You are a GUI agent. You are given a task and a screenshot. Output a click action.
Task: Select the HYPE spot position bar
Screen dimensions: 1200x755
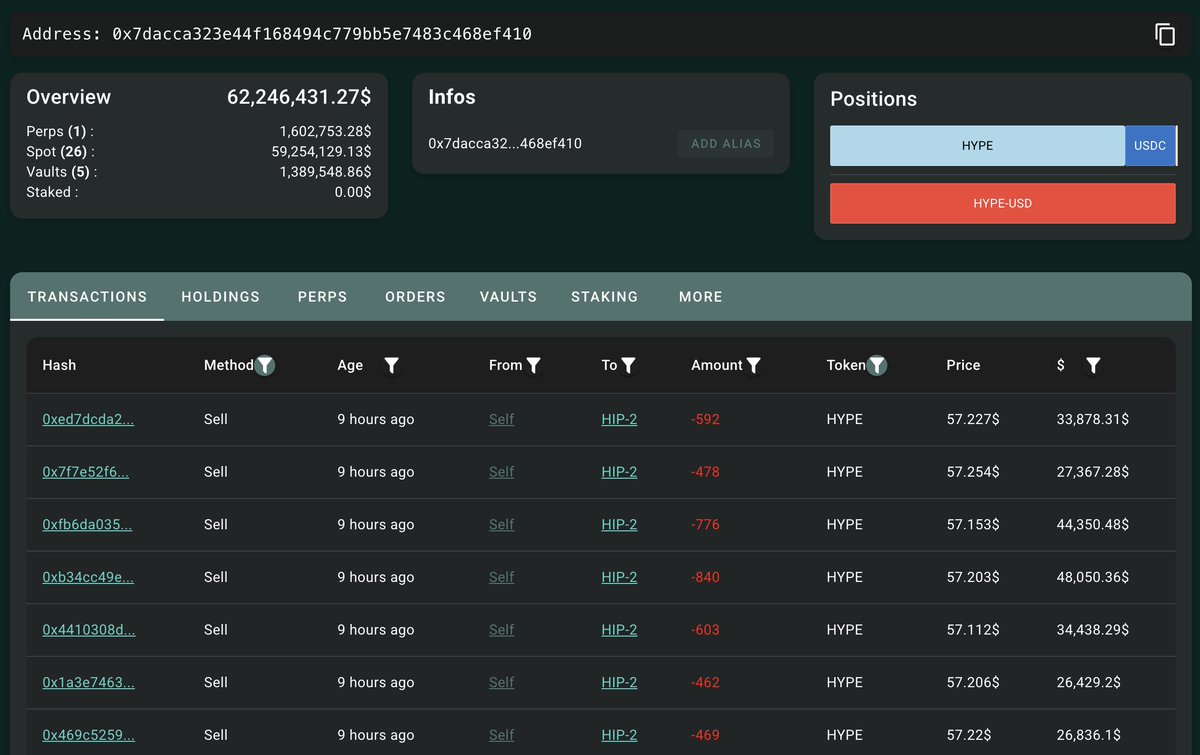[x=977, y=146]
